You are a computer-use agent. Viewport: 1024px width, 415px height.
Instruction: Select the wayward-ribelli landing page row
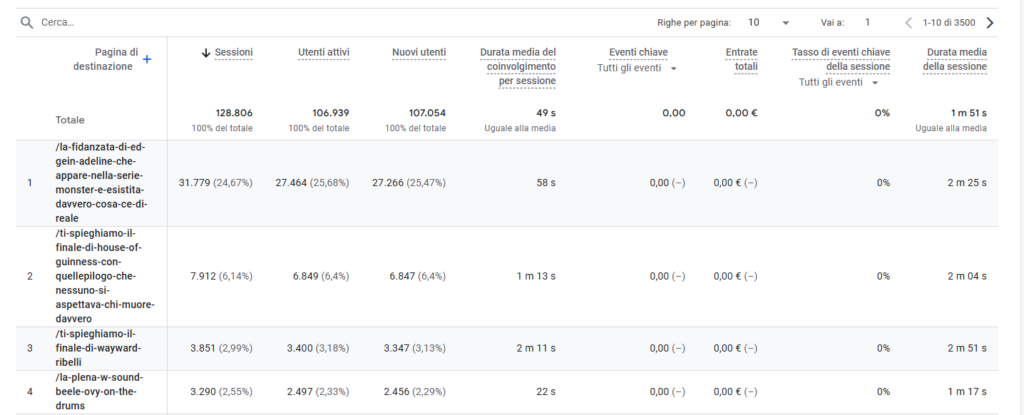(100, 347)
